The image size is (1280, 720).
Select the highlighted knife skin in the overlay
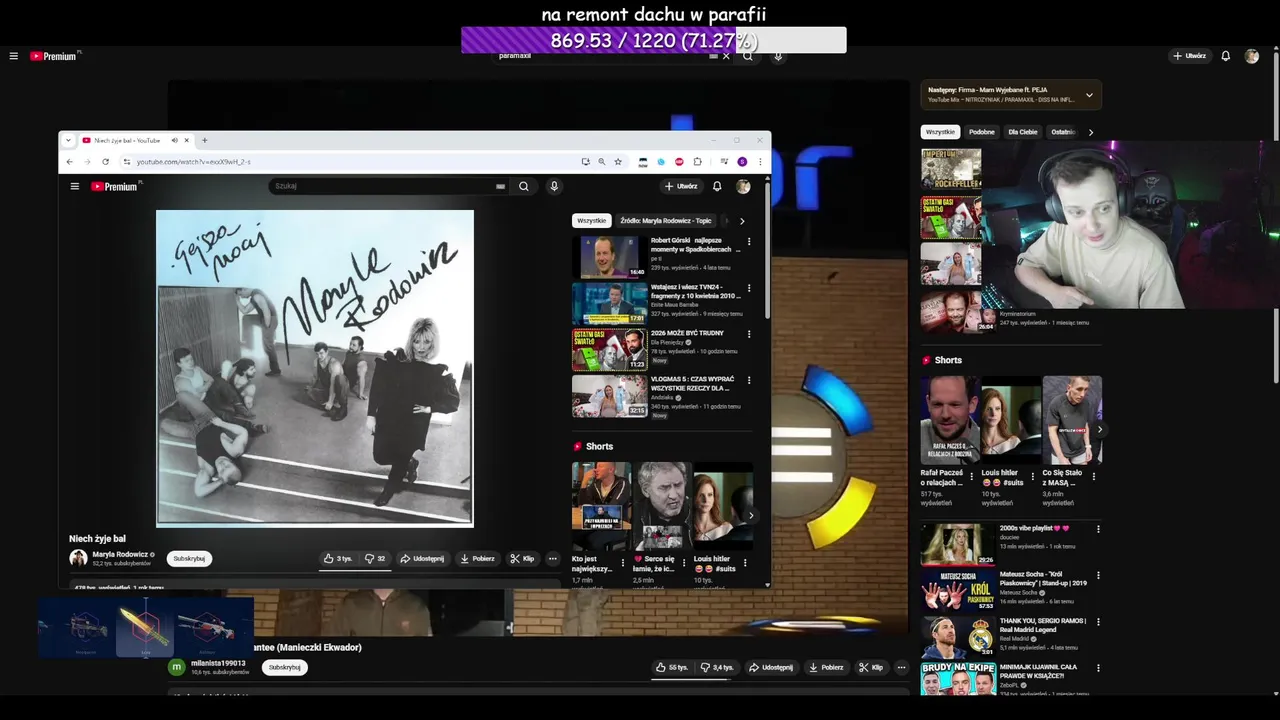[145, 627]
